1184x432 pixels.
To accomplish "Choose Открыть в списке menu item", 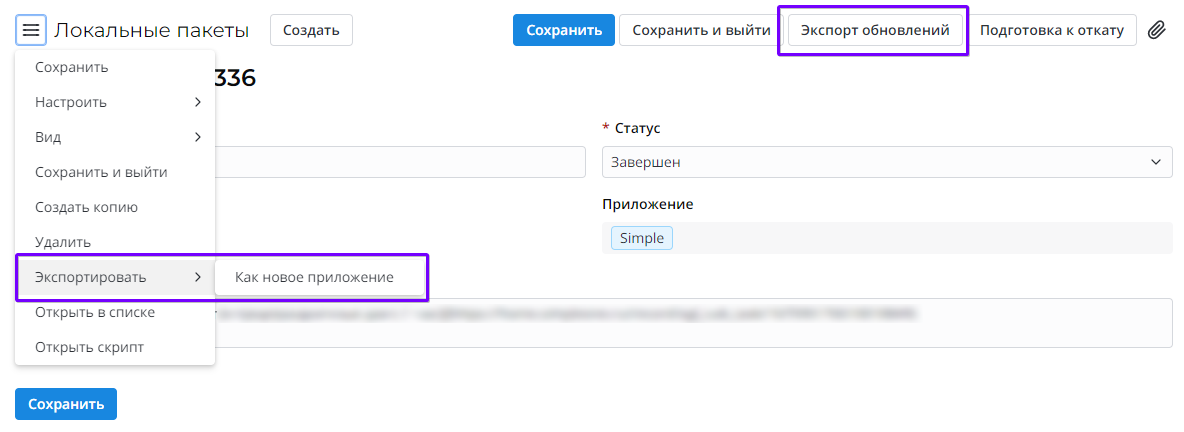I will point(95,312).
